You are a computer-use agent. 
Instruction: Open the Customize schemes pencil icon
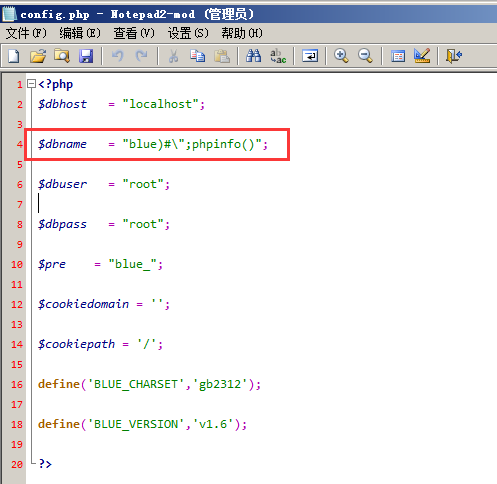pyautogui.click(x=422, y=56)
